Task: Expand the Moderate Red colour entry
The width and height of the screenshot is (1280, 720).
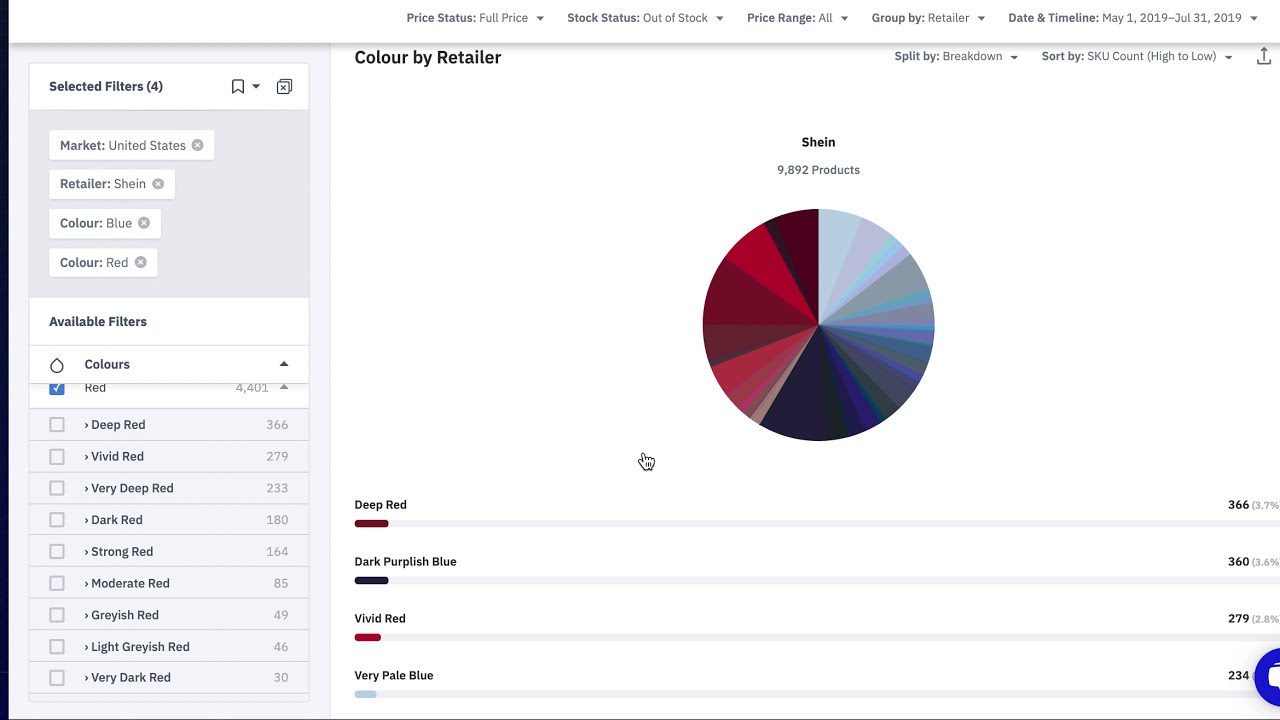Action: [x=127, y=583]
